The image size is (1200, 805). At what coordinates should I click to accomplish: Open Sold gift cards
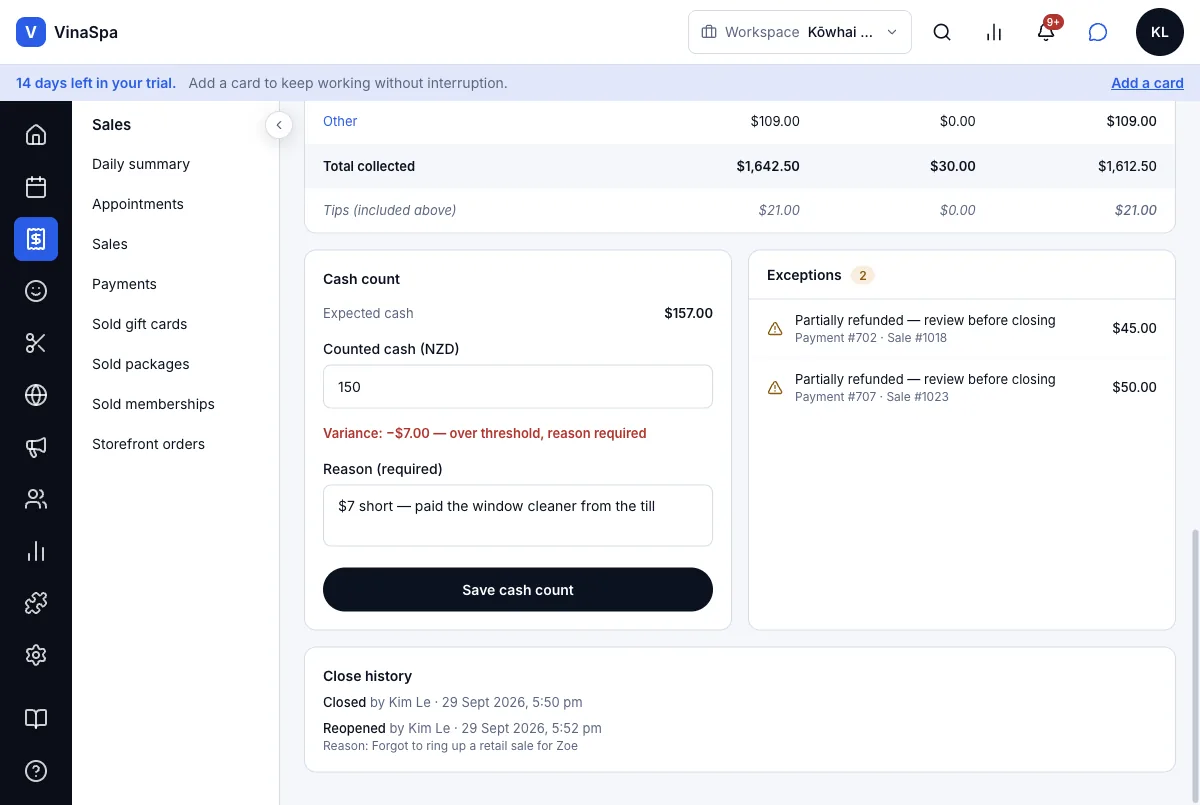pos(140,324)
